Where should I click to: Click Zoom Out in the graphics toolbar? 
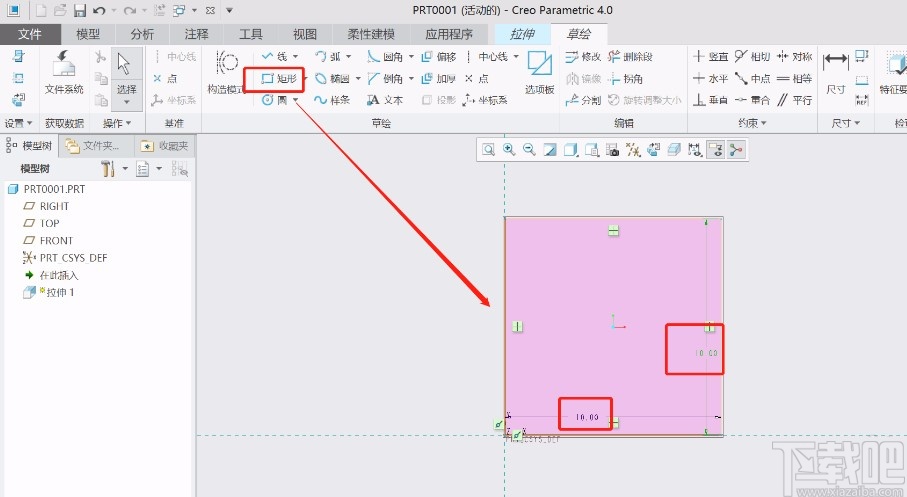click(529, 150)
